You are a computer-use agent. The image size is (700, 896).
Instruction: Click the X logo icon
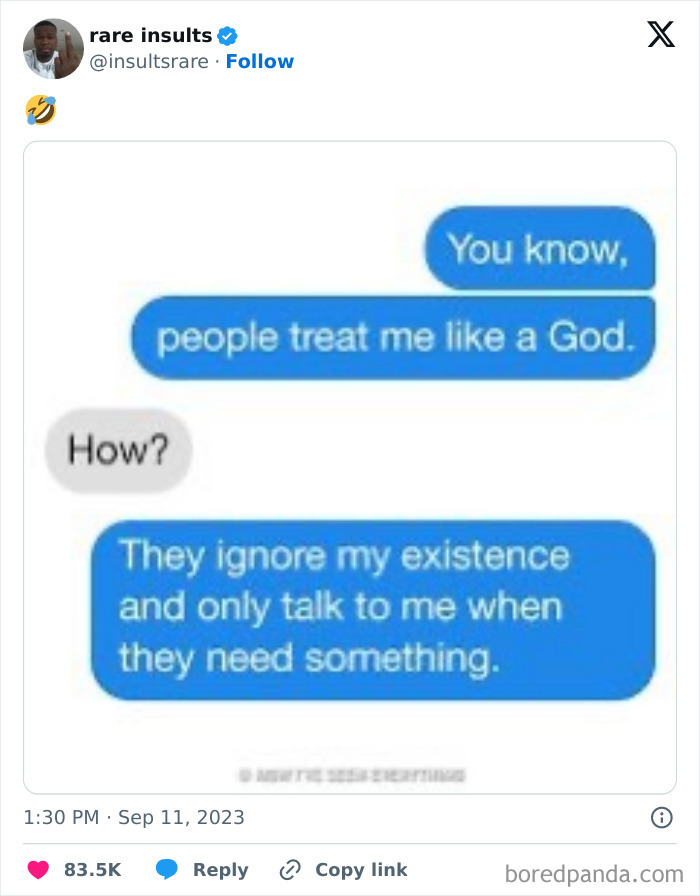click(x=661, y=34)
